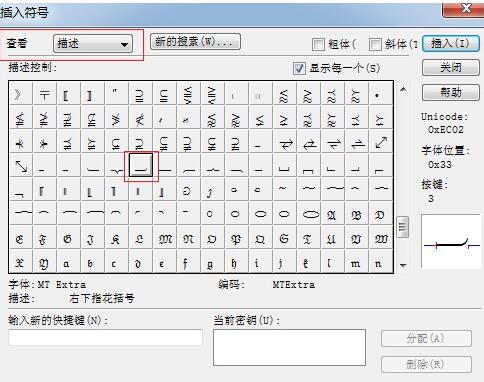Open help with the 帮助 button
This screenshot has width=484, height=382.
coord(451,92)
